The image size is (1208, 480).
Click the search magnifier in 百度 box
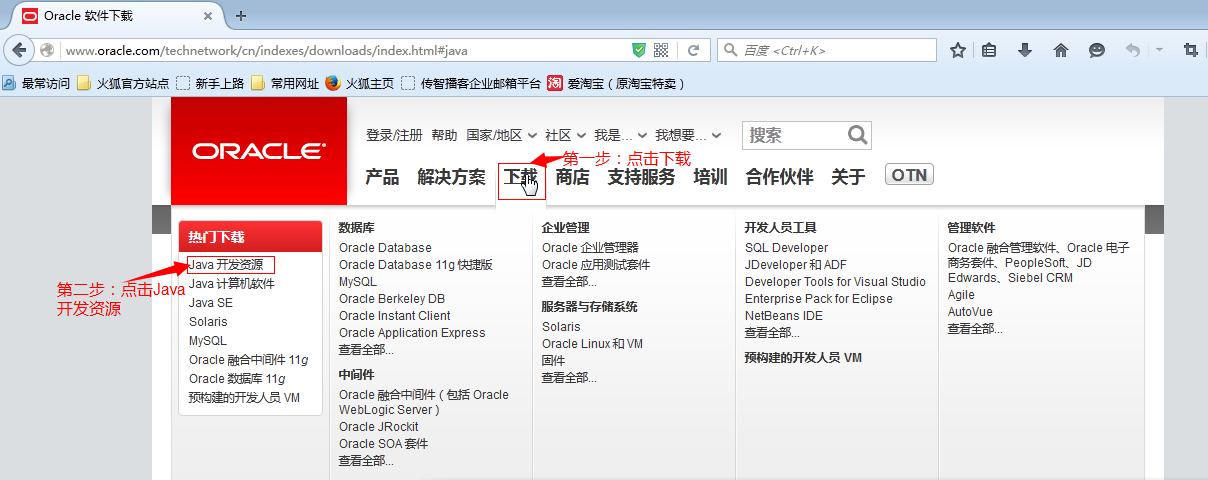click(x=729, y=50)
